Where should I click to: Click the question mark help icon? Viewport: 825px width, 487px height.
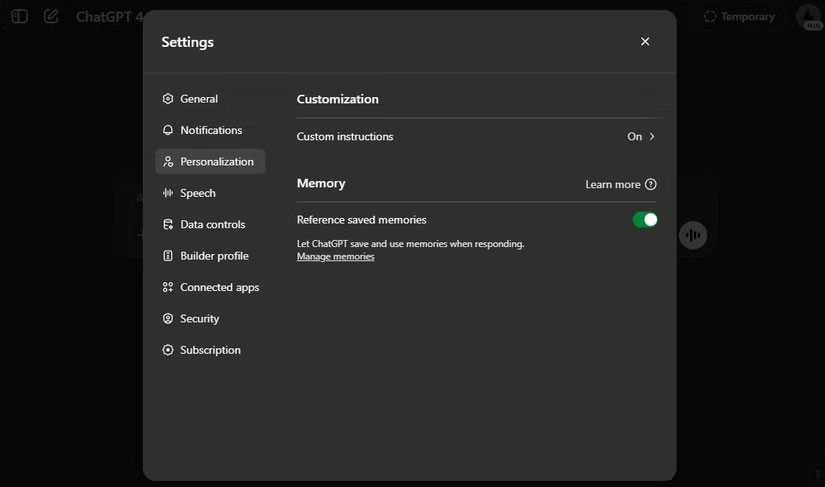coord(651,185)
